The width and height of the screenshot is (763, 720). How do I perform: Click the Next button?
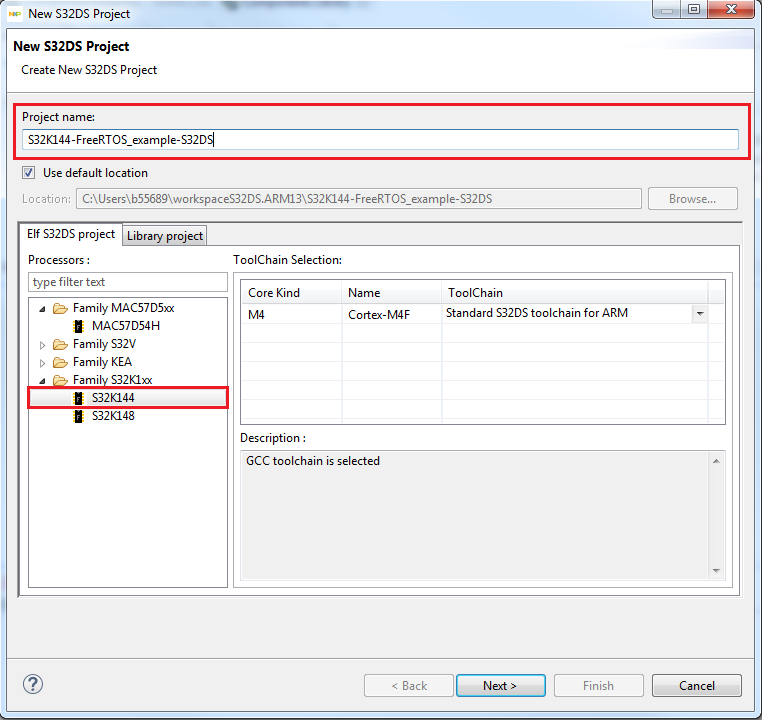pyautogui.click(x=501, y=685)
